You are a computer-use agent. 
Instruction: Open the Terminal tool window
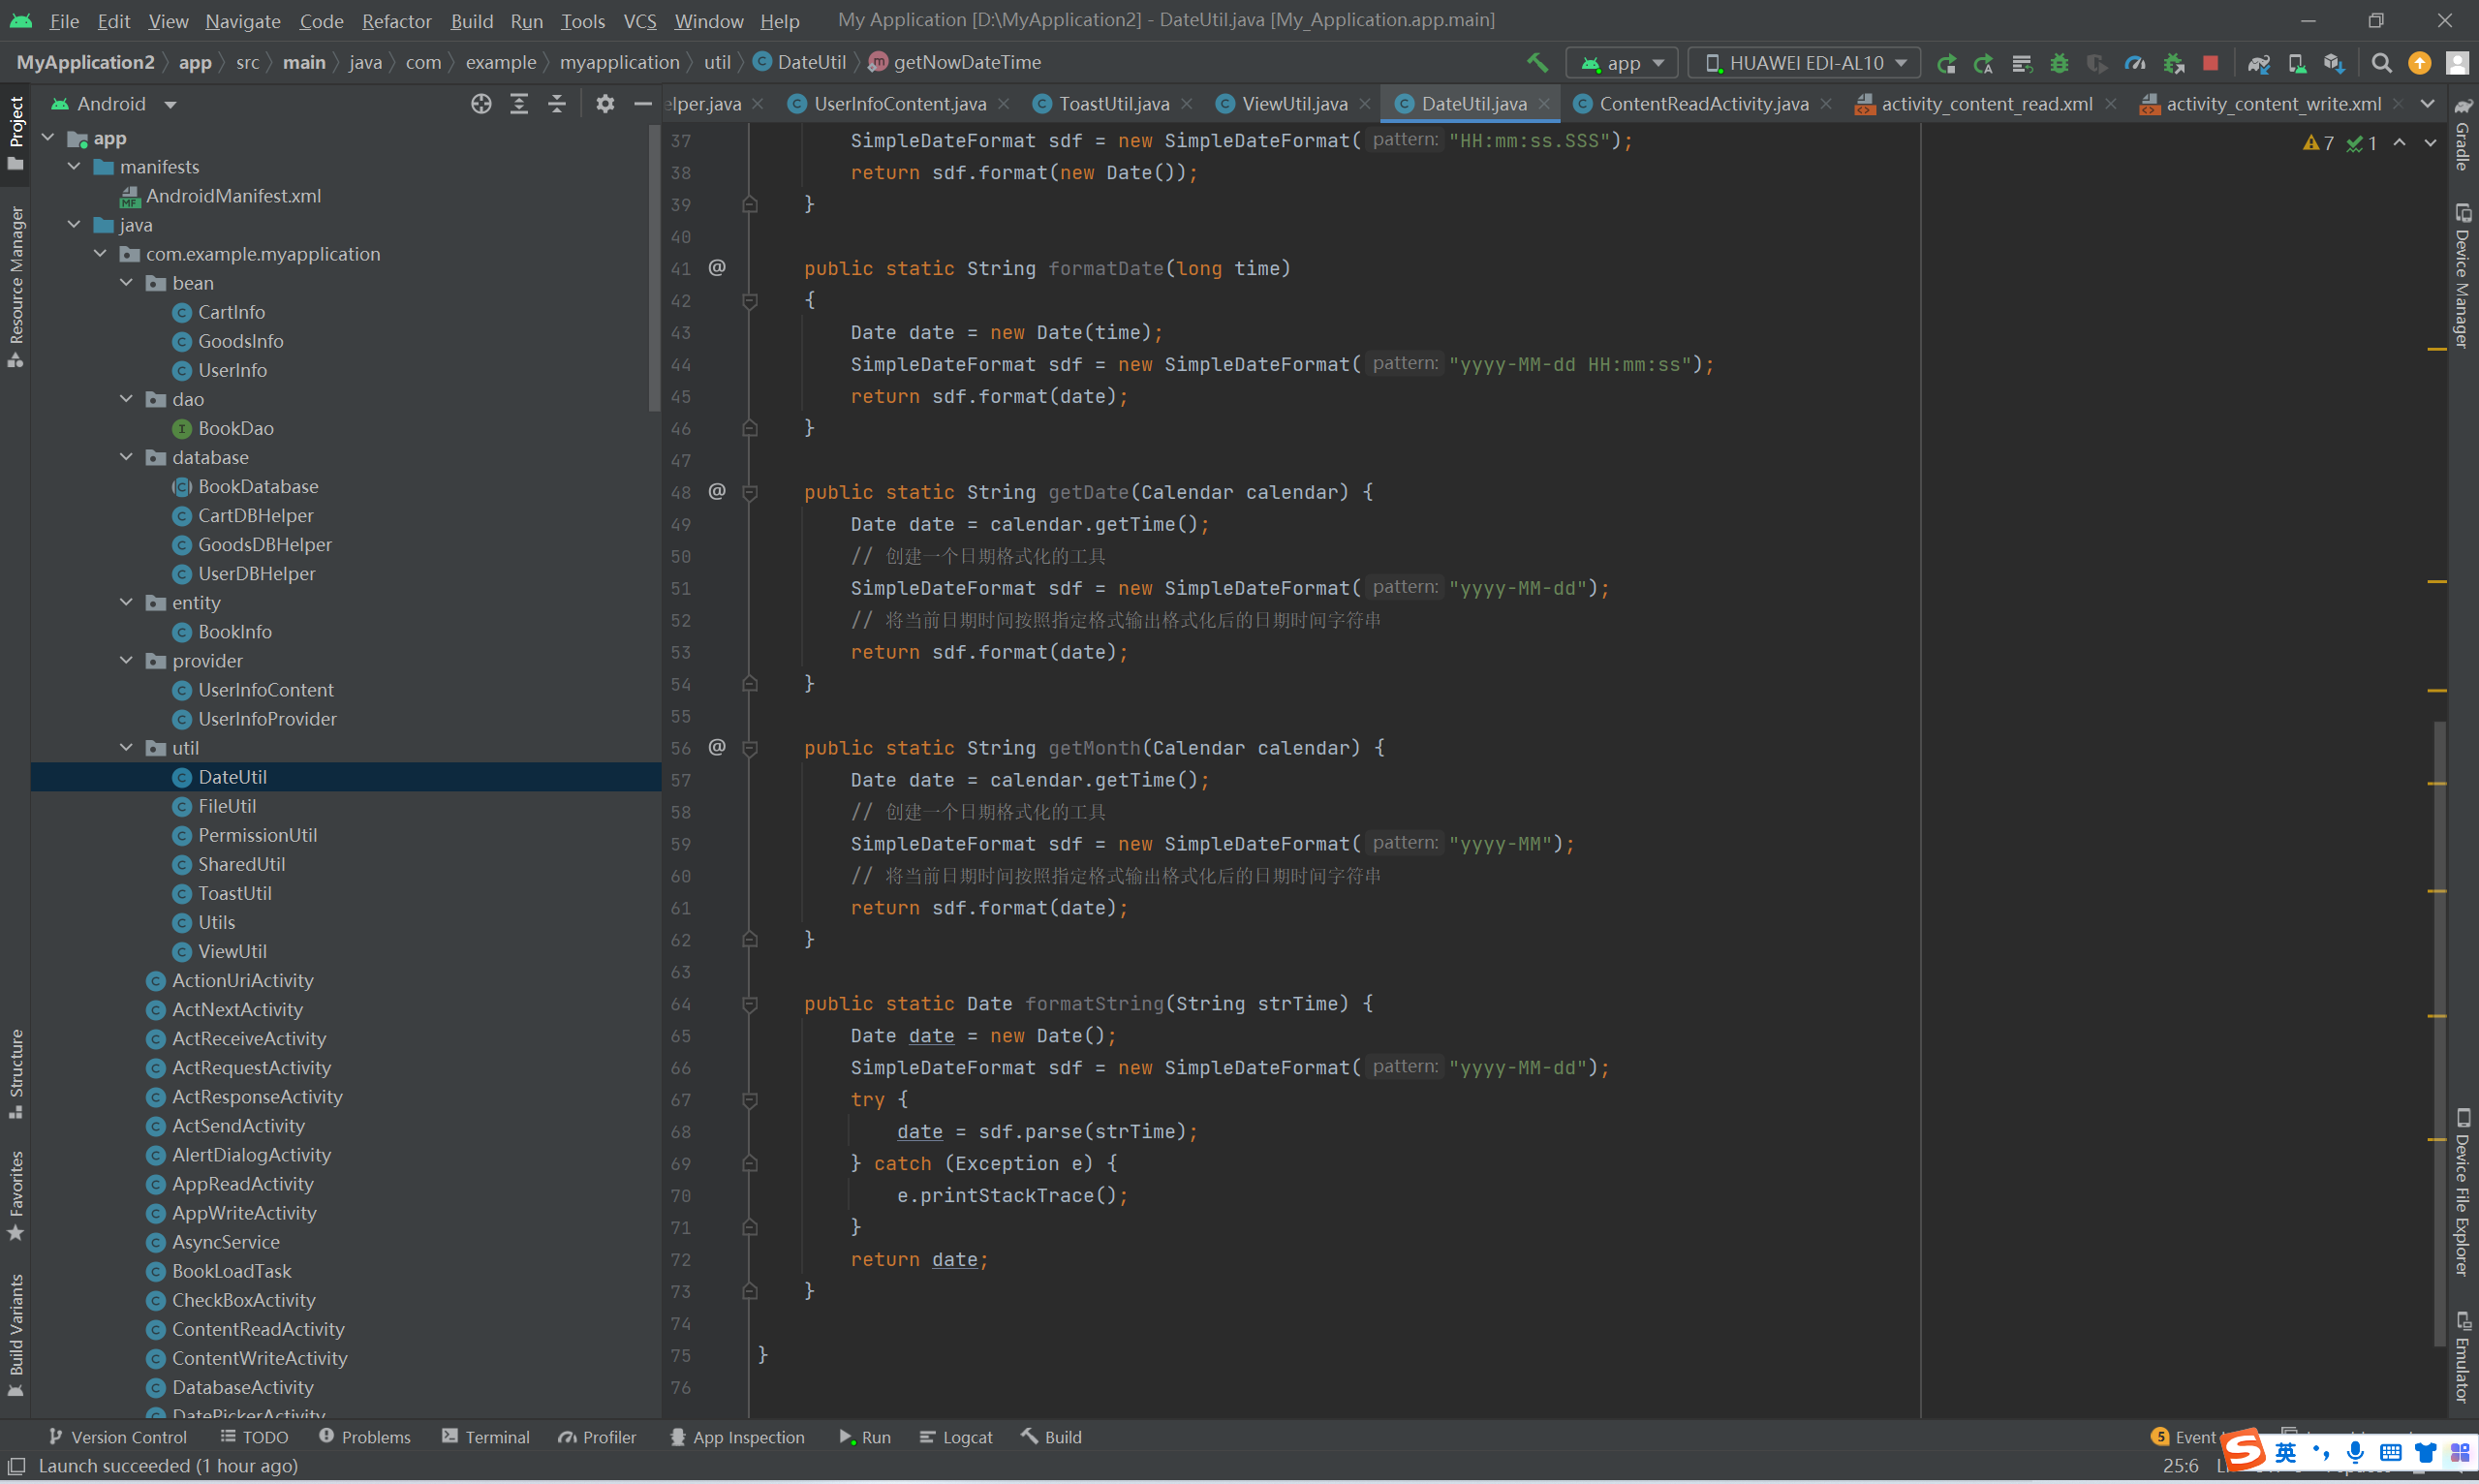(486, 1437)
